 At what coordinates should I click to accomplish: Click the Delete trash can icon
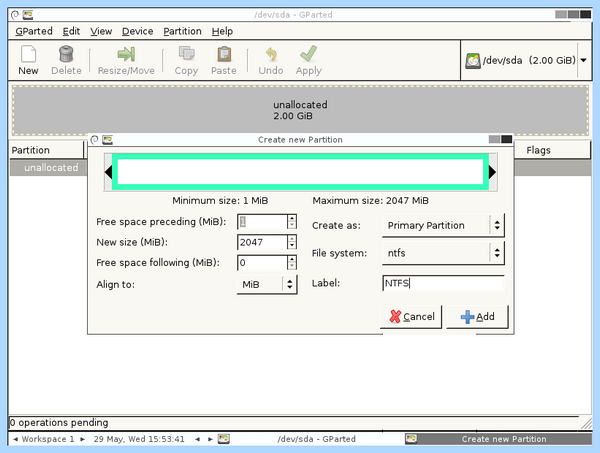[x=66, y=54]
